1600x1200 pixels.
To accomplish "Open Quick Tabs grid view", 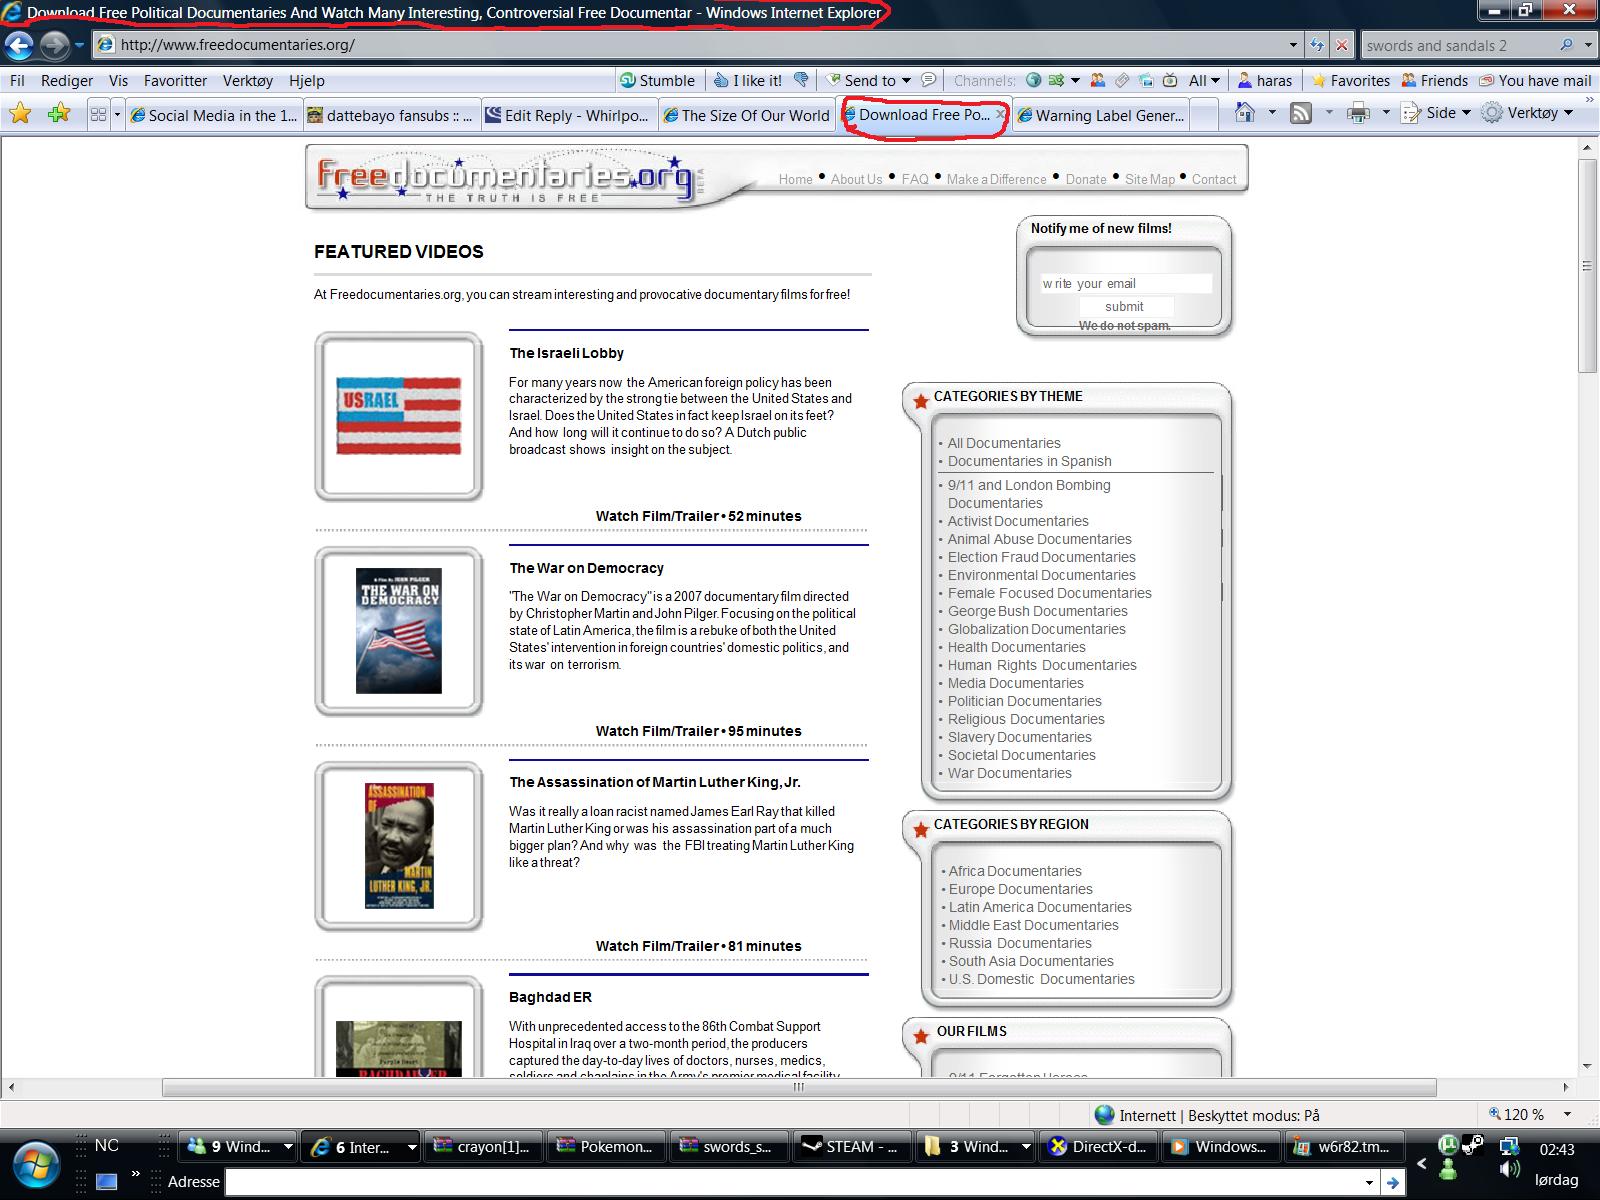I will click(x=98, y=114).
